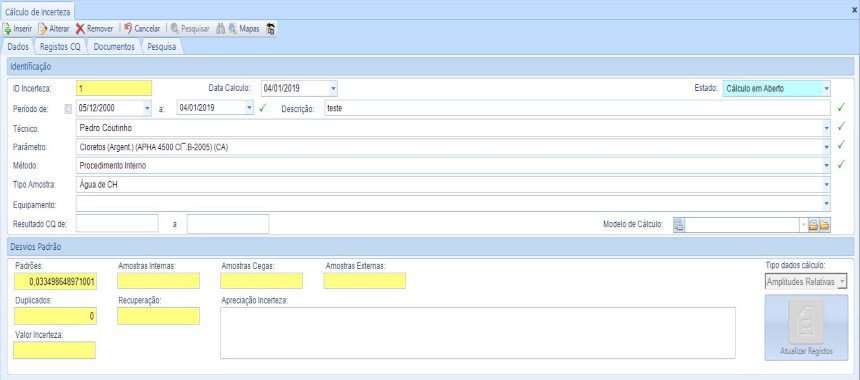The image size is (860, 380).
Task: Click the green check beside Técnico
Action: point(841,127)
